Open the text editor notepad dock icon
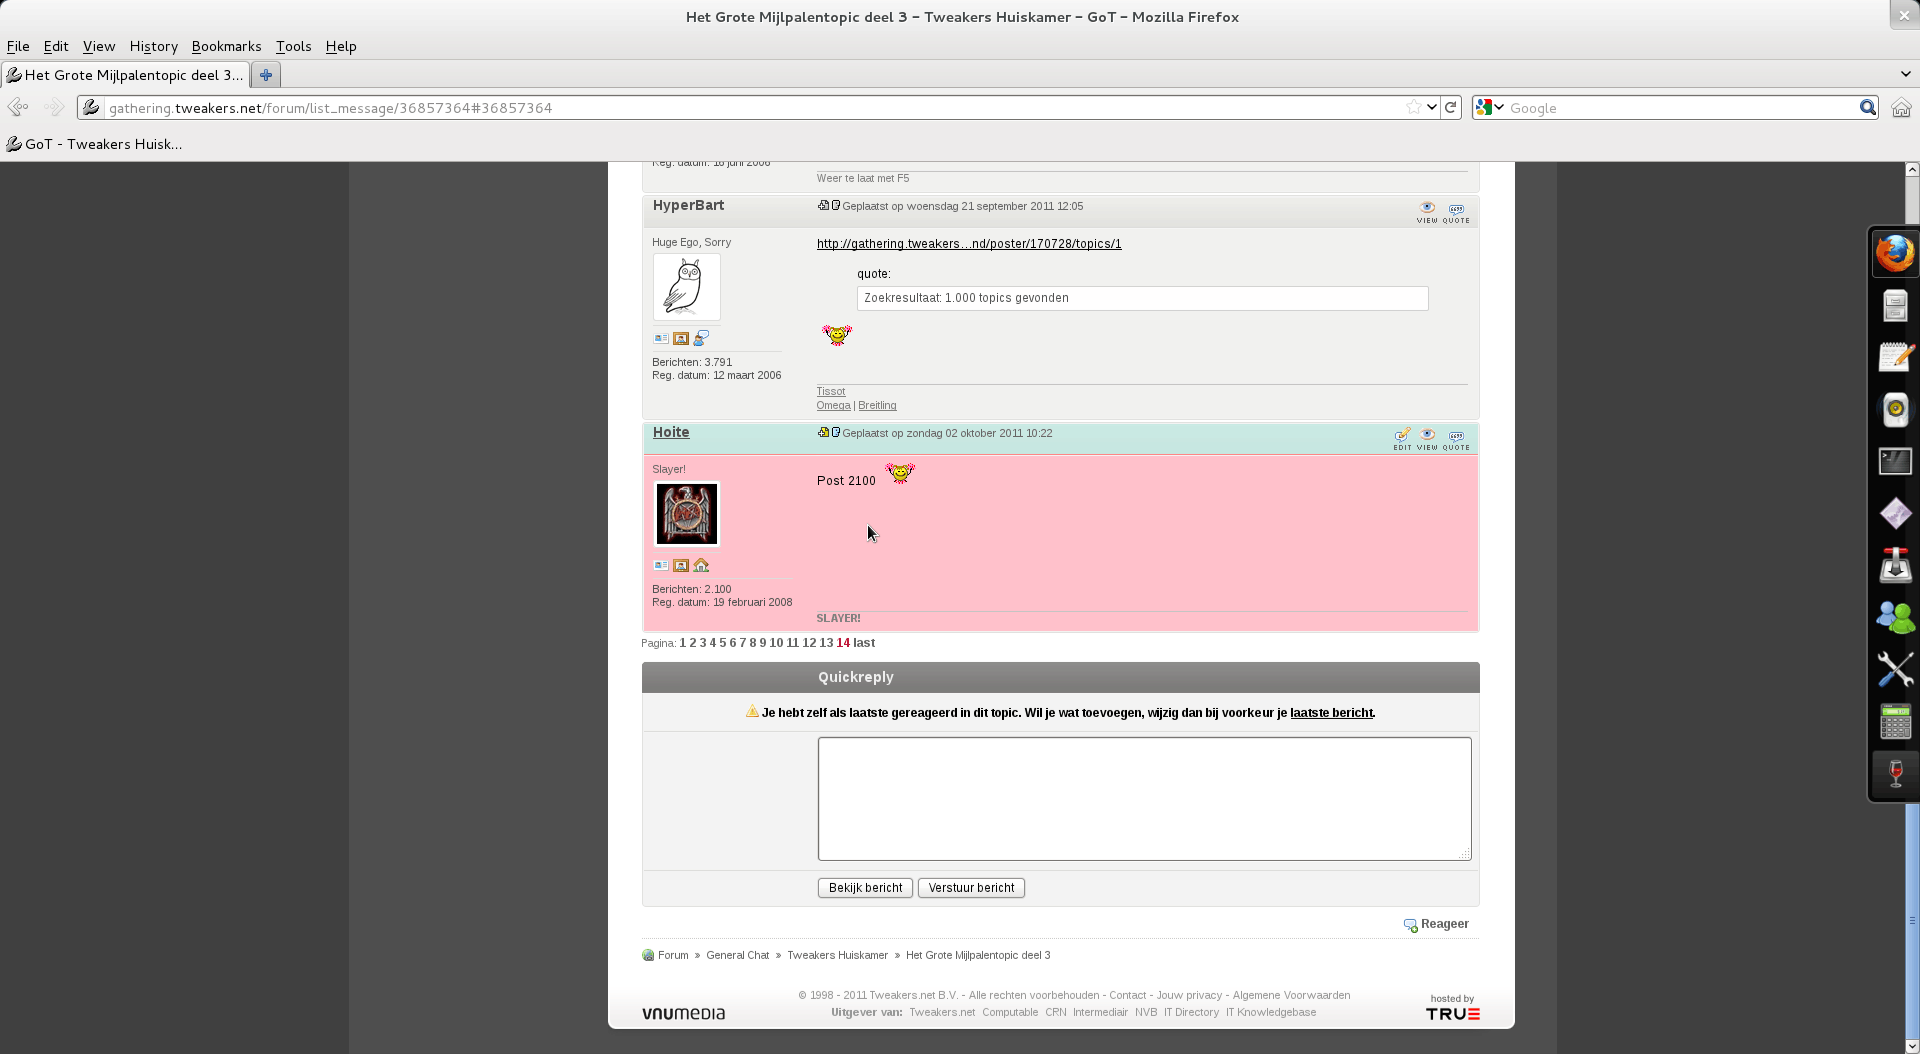This screenshot has height=1054, width=1920. [1895, 357]
